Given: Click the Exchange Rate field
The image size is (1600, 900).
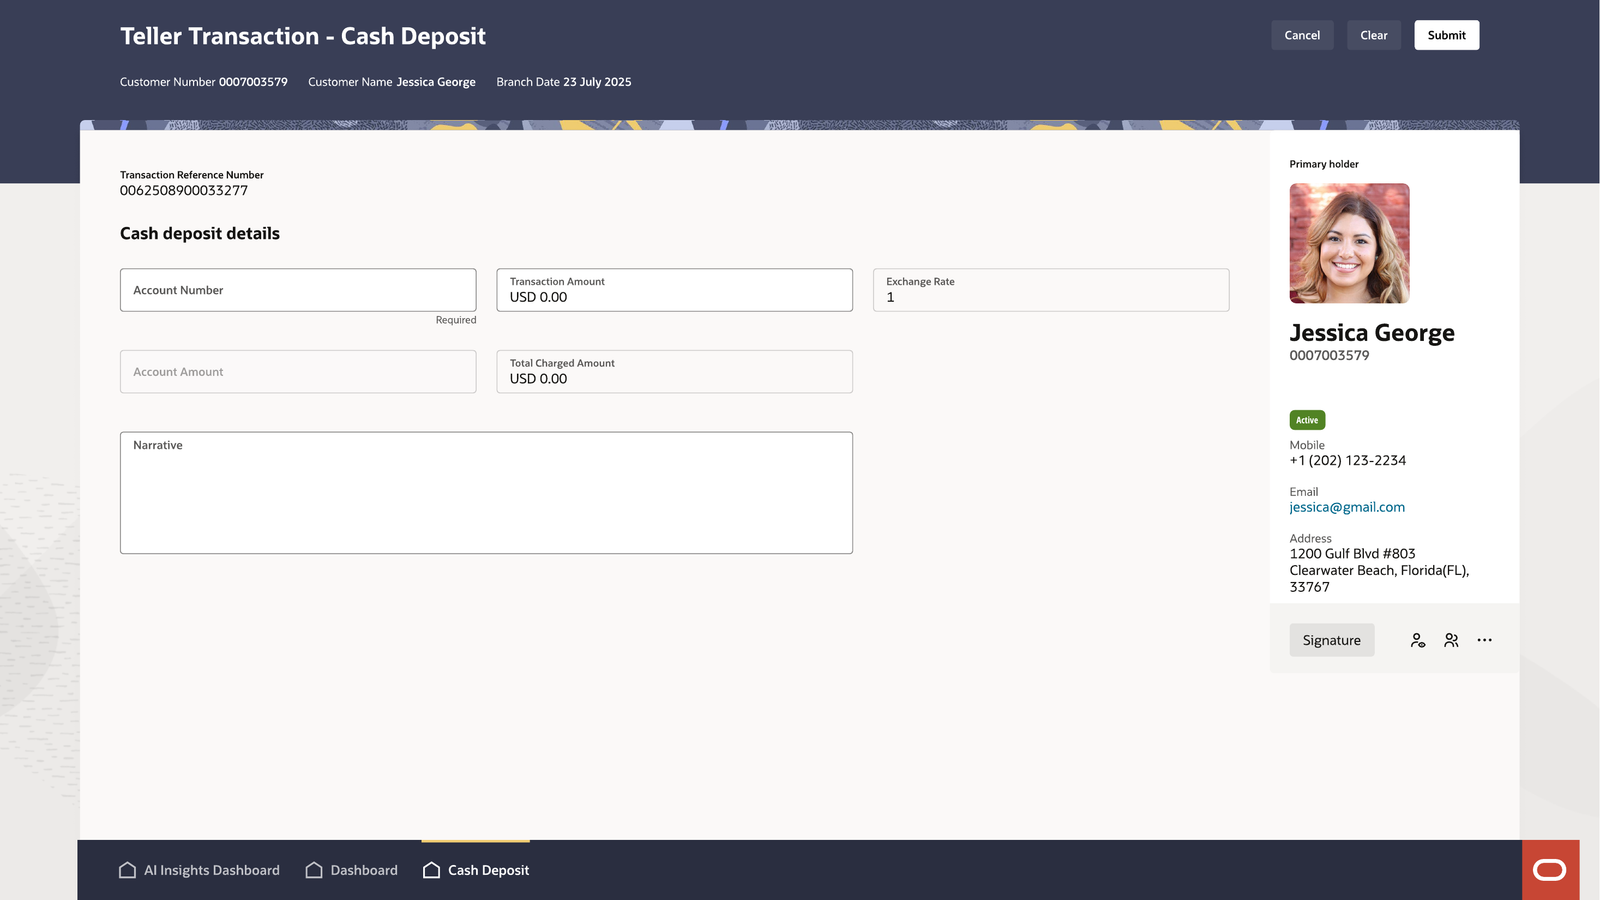Looking at the screenshot, I should (1051, 290).
